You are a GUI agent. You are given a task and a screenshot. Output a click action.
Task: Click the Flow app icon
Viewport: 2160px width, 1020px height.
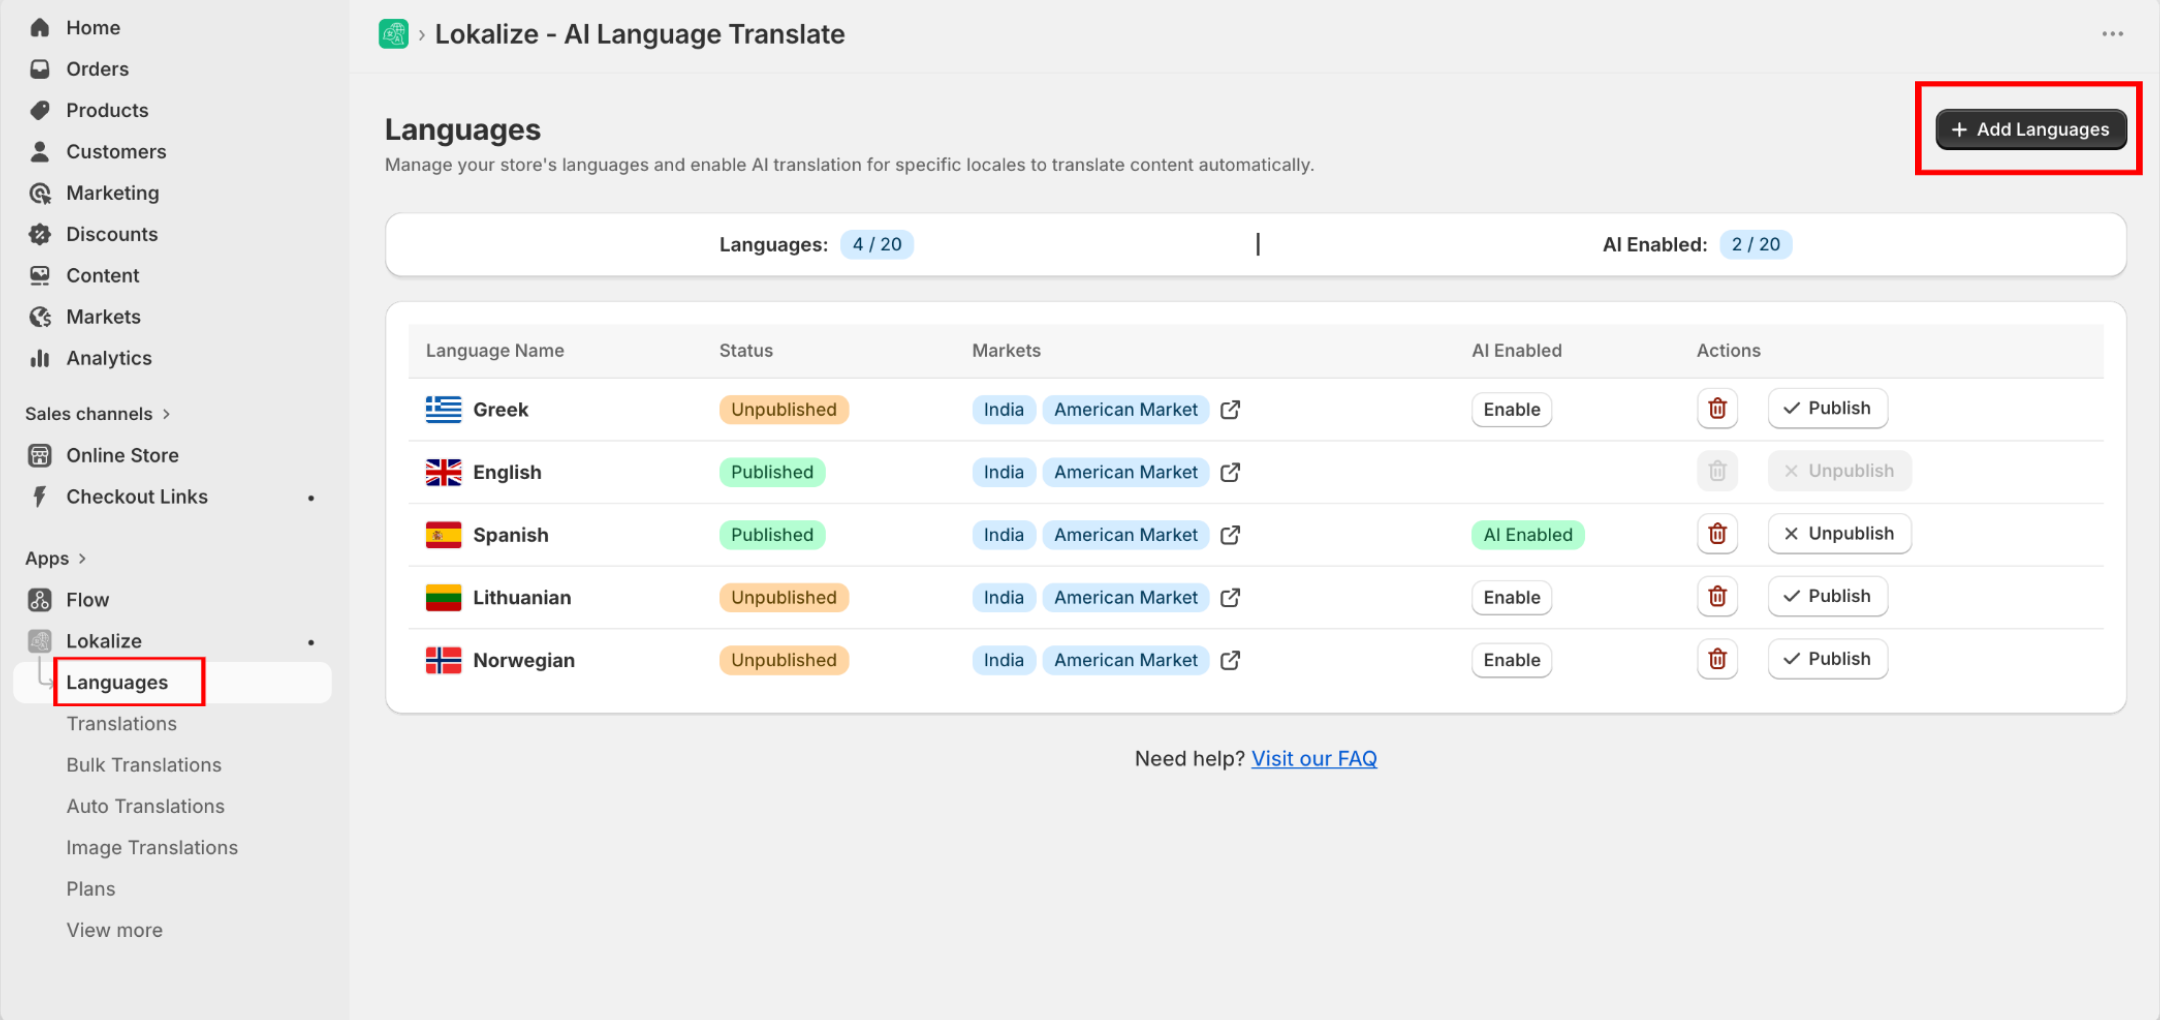(40, 600)
